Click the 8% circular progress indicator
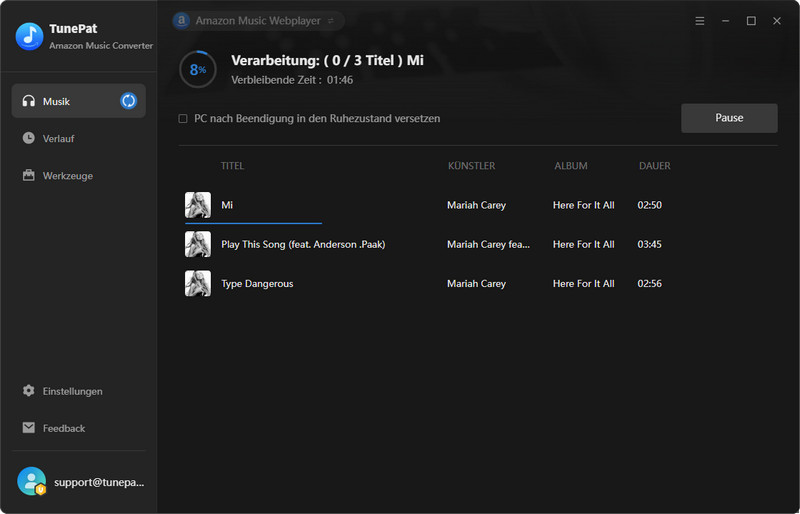Viewport: 800px width, 514px height. (x=198, y=69)
